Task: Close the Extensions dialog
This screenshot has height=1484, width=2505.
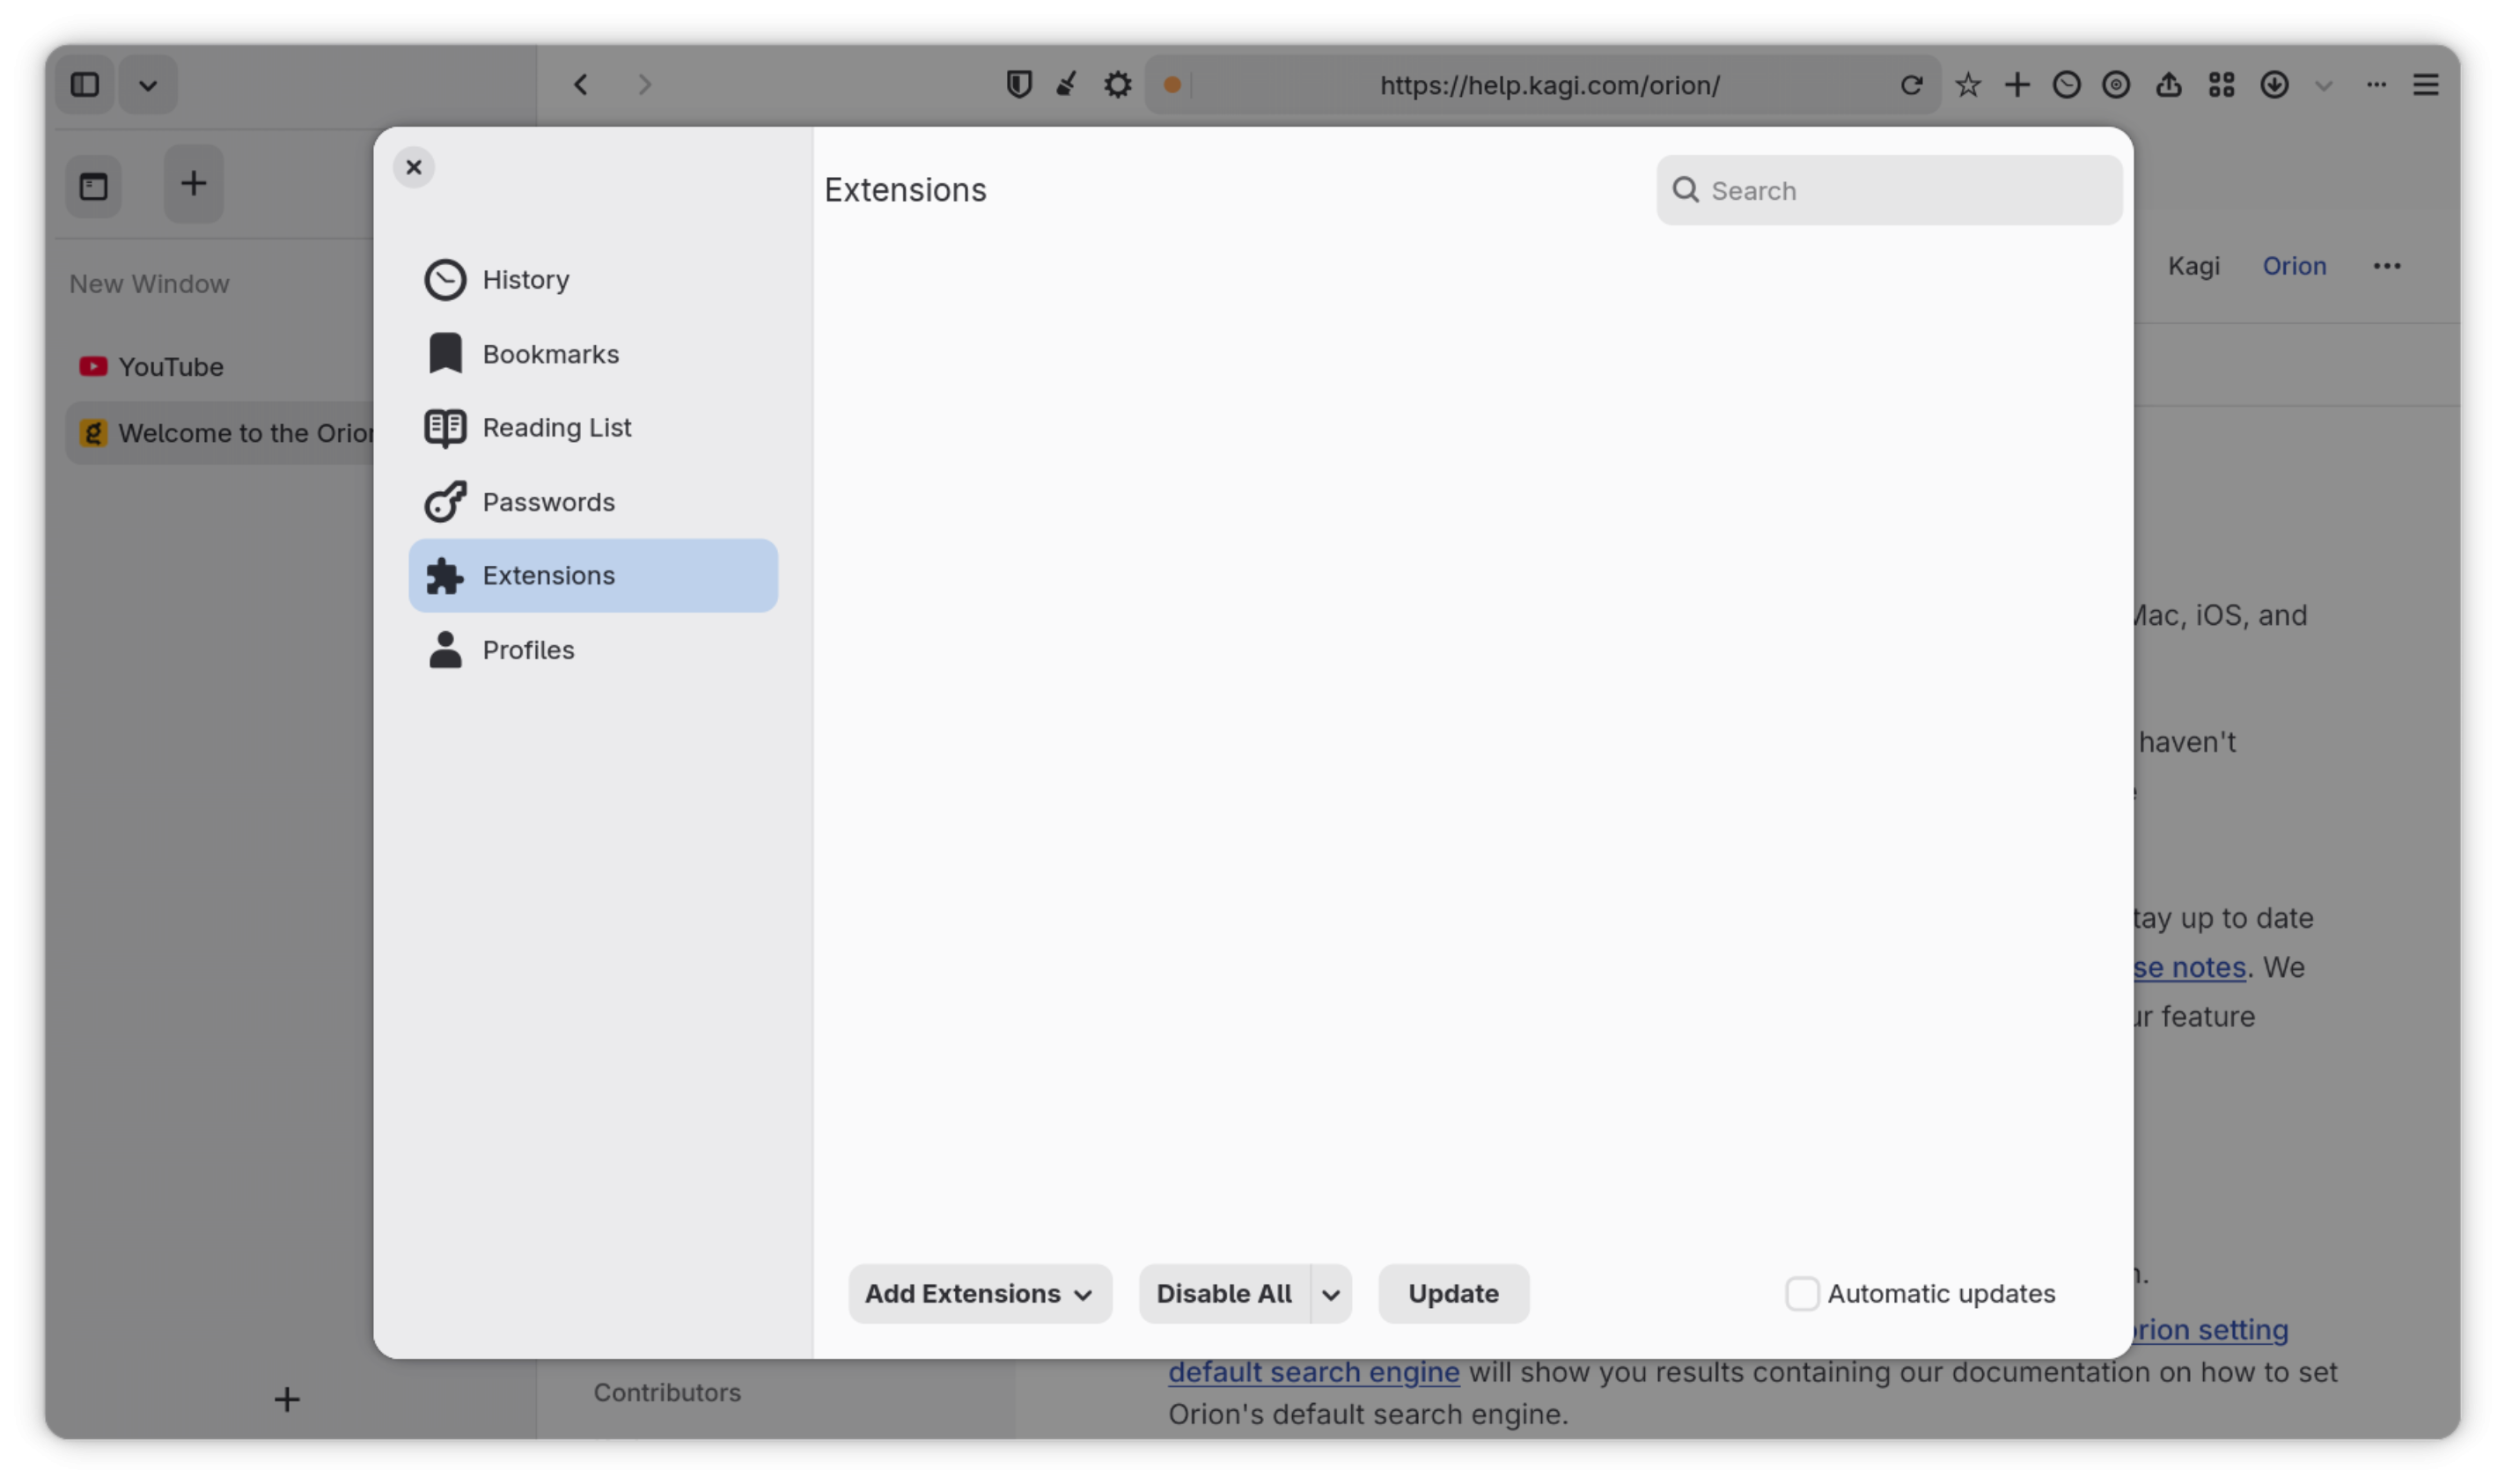Action: click(414, 167)
